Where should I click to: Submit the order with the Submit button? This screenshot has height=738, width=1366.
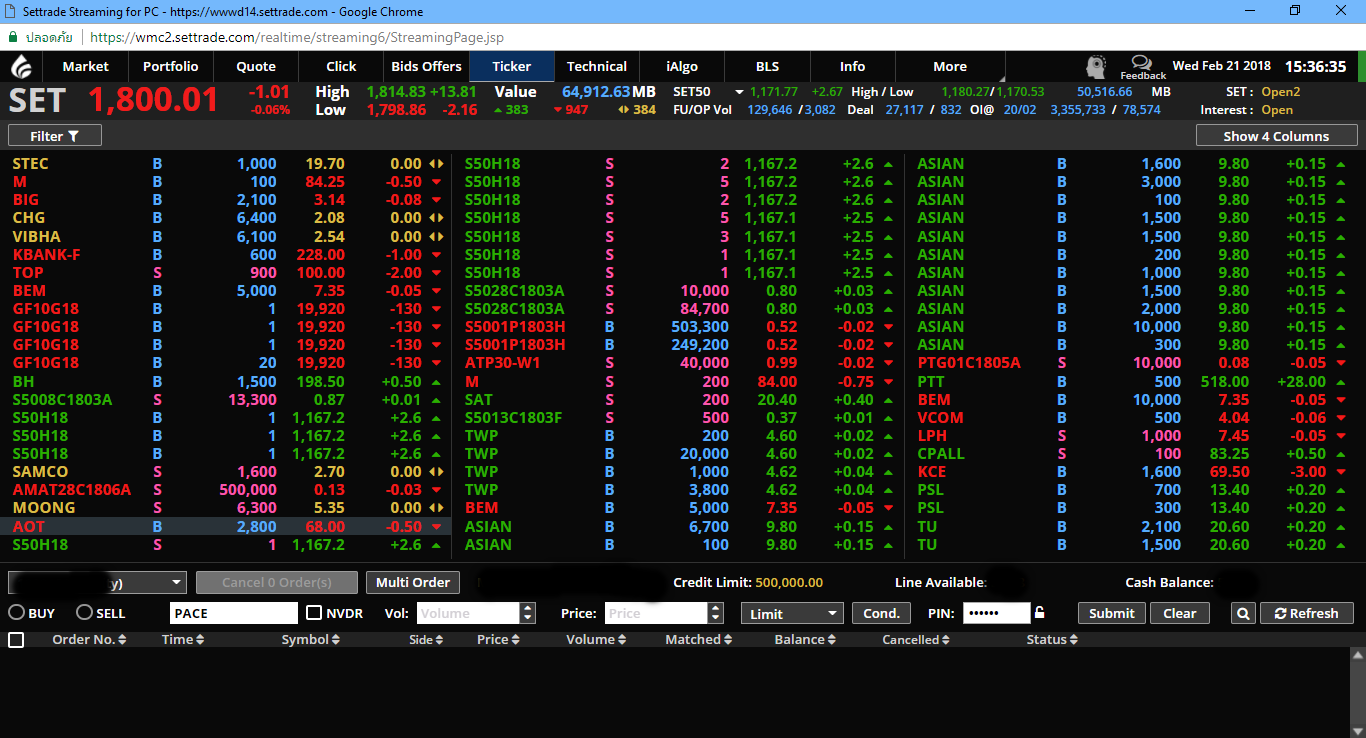pos(1111,613)
